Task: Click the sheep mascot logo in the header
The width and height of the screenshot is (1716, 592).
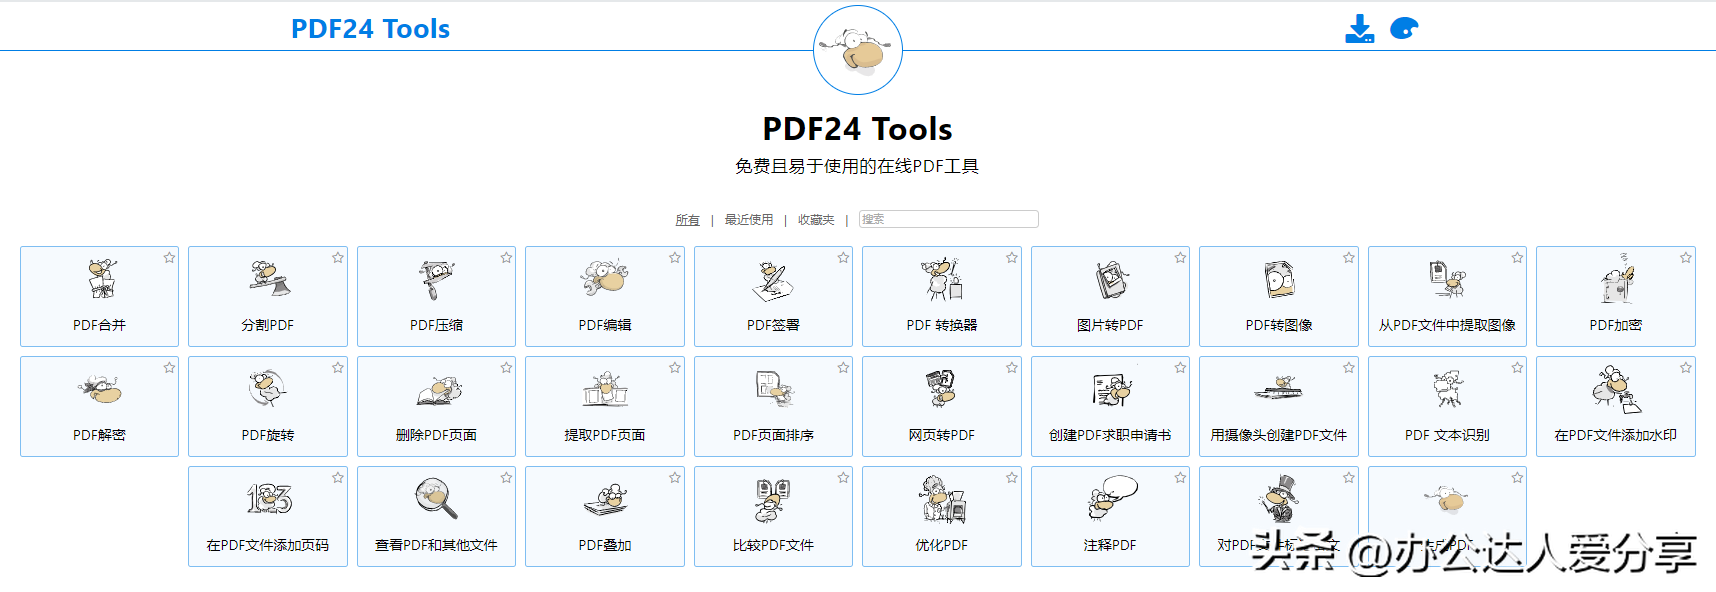Action: pos(858,50)
